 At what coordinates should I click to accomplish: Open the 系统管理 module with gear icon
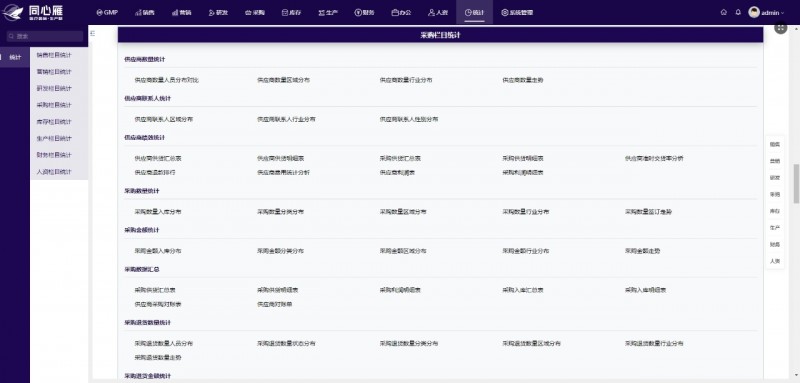pos(517,12)
